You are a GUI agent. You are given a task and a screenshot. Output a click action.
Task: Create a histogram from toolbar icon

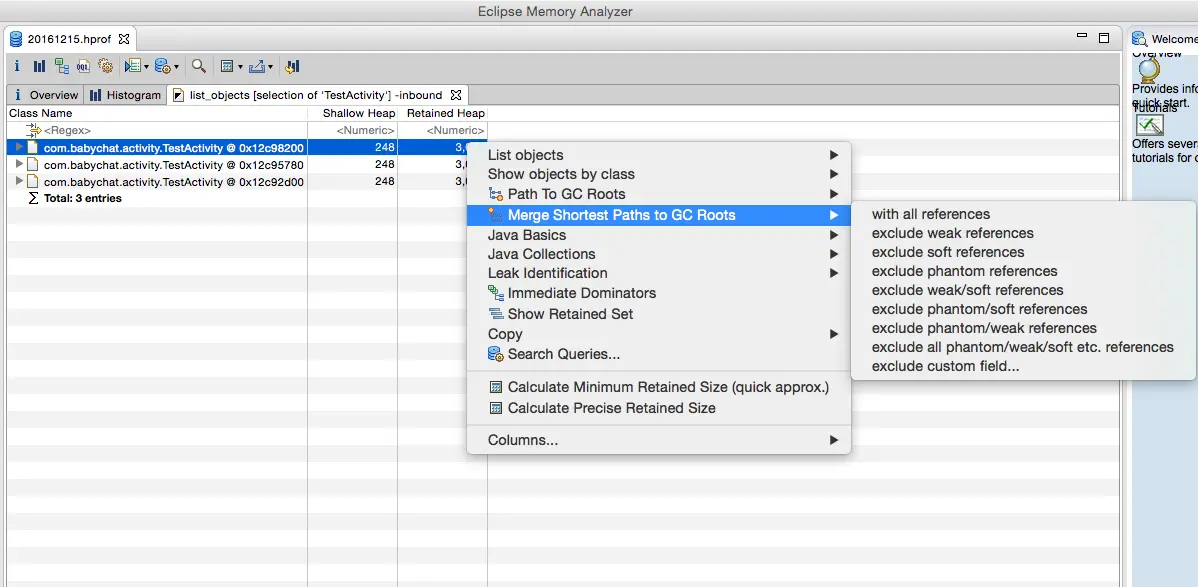point(39,66)
